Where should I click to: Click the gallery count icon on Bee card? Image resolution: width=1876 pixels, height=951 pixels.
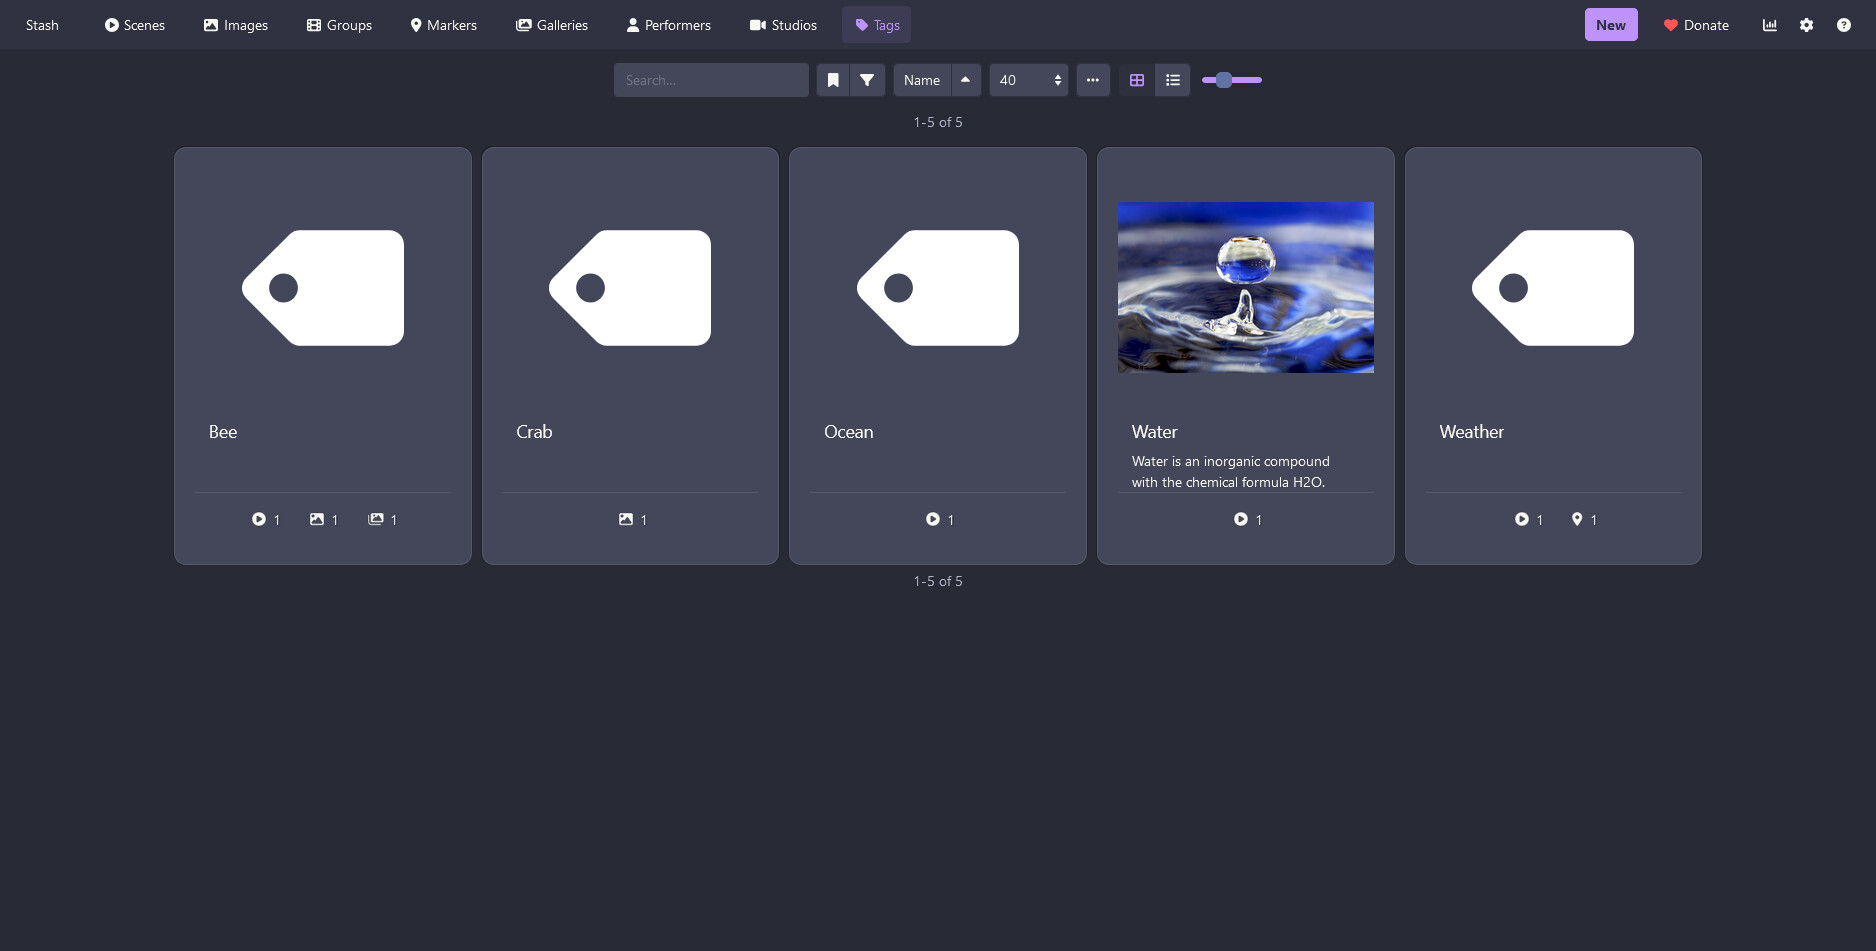point(376,519)
